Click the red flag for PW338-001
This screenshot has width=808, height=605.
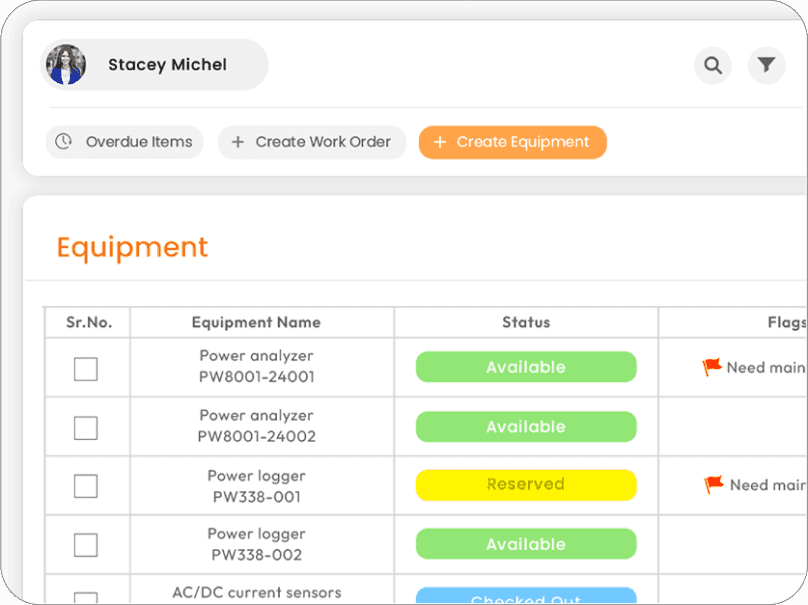point(714,484)
